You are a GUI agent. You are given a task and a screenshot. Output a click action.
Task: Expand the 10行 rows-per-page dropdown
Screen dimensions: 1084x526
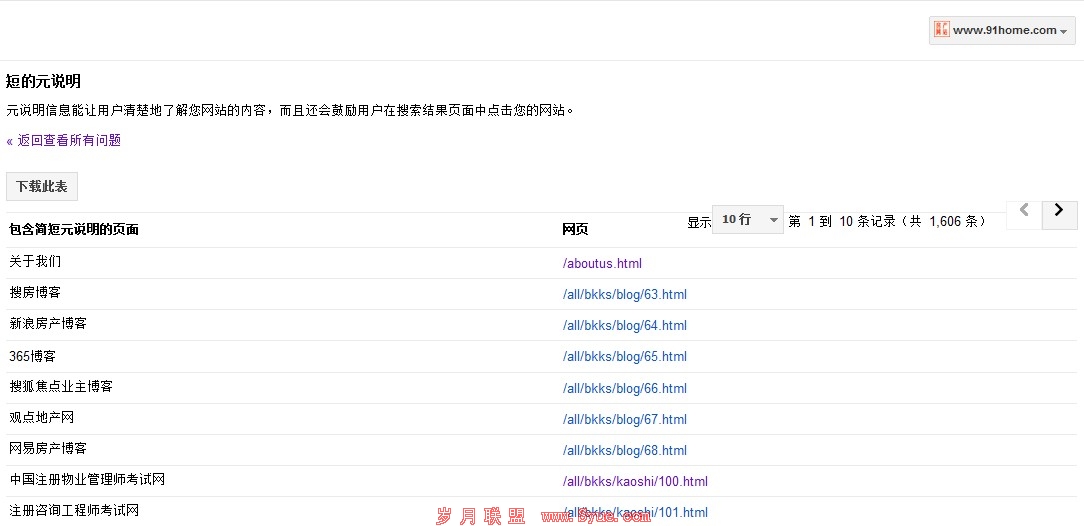pyautogui.click(x=747, y=220)
